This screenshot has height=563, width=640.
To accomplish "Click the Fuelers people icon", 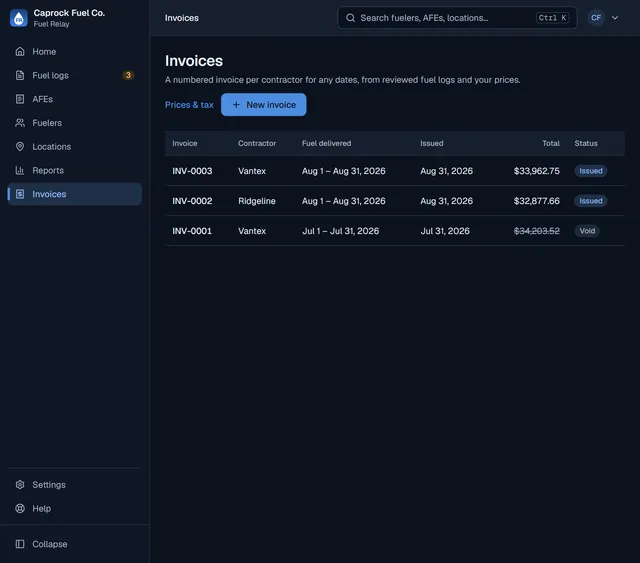I will pyautogui.click(x=20, y=122).
